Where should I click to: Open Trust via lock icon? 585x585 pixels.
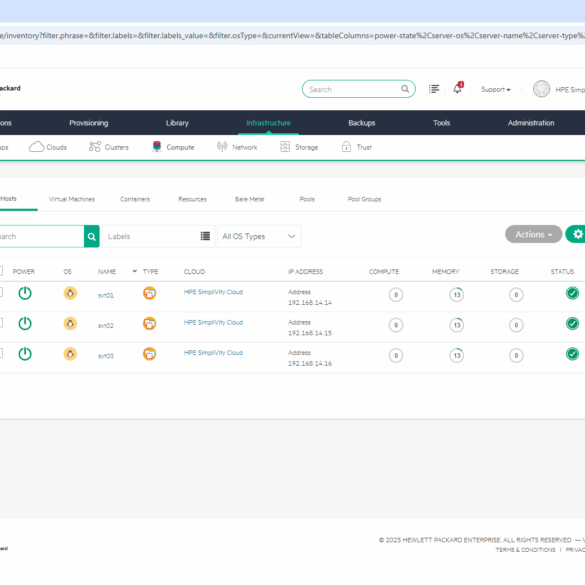click(x=346, y=147)
